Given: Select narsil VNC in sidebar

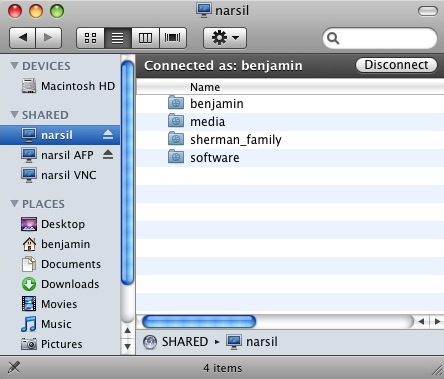Looking at the screenshot, I should pyautogui.click(x=60, y=175).
